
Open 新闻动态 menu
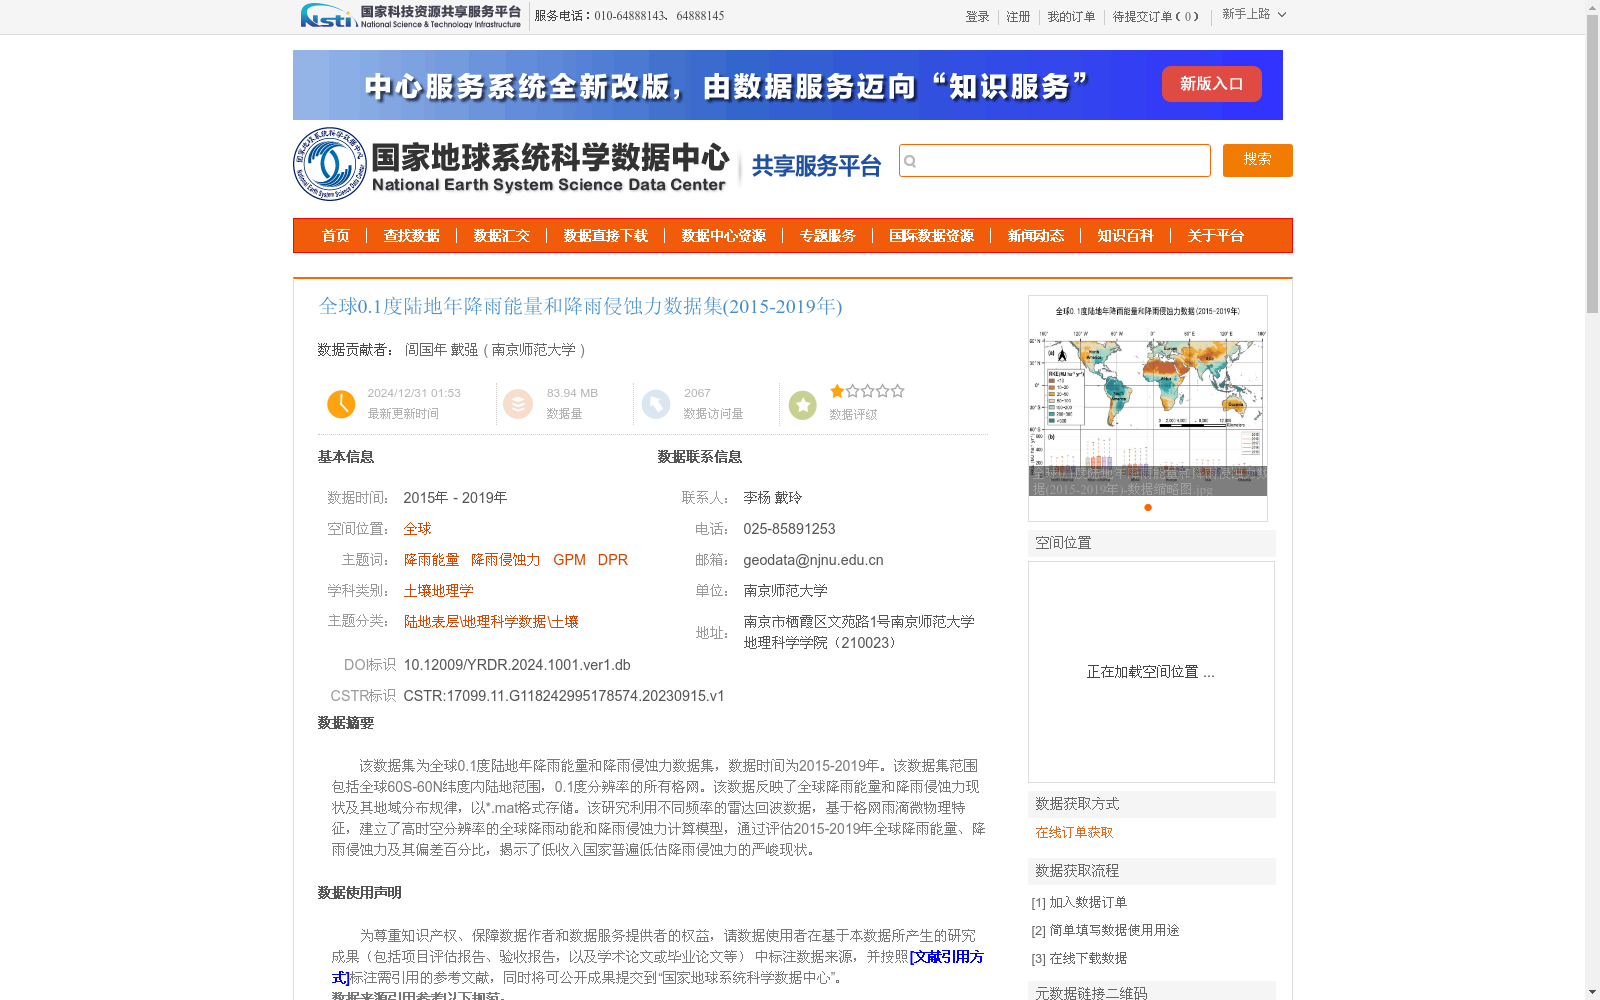(x=1036, y=236)
